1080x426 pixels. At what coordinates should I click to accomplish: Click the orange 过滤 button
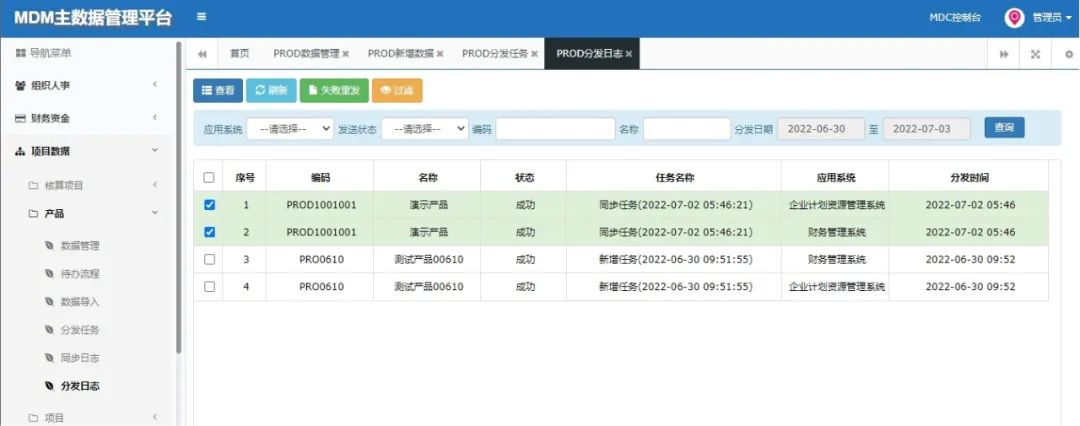coord(397,90)
